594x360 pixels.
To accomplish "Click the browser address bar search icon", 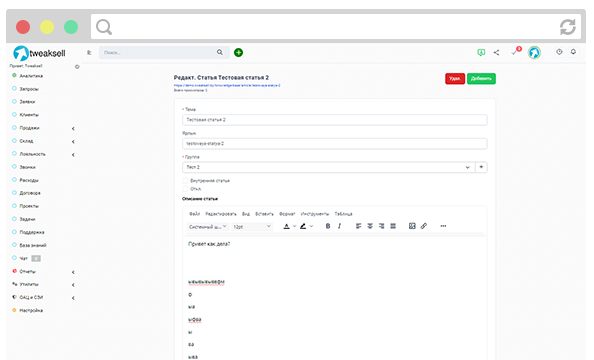I will (x=104, y=27).
